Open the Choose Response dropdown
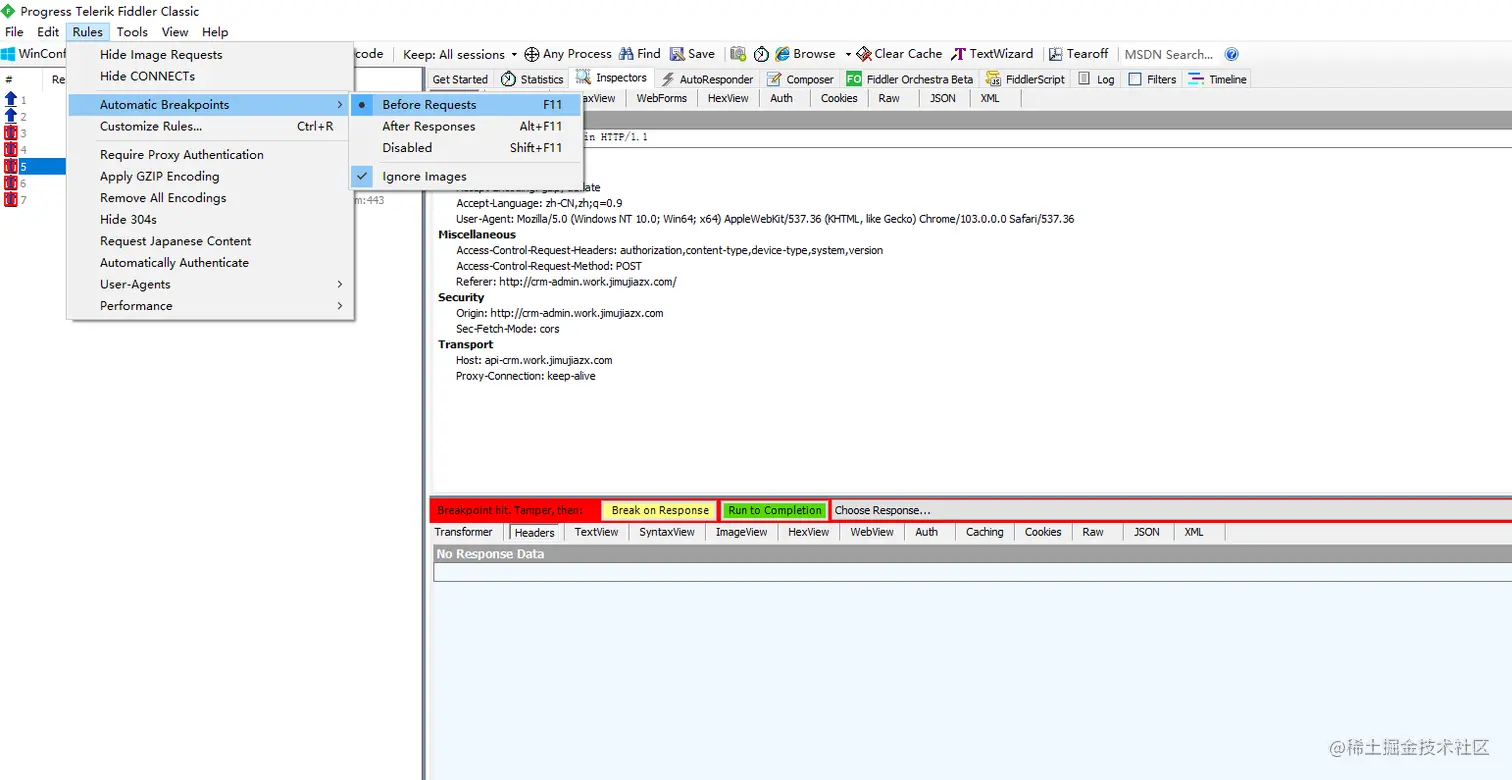The image size is (1512, 780). pyautogui.click(x=1171, y=510)
